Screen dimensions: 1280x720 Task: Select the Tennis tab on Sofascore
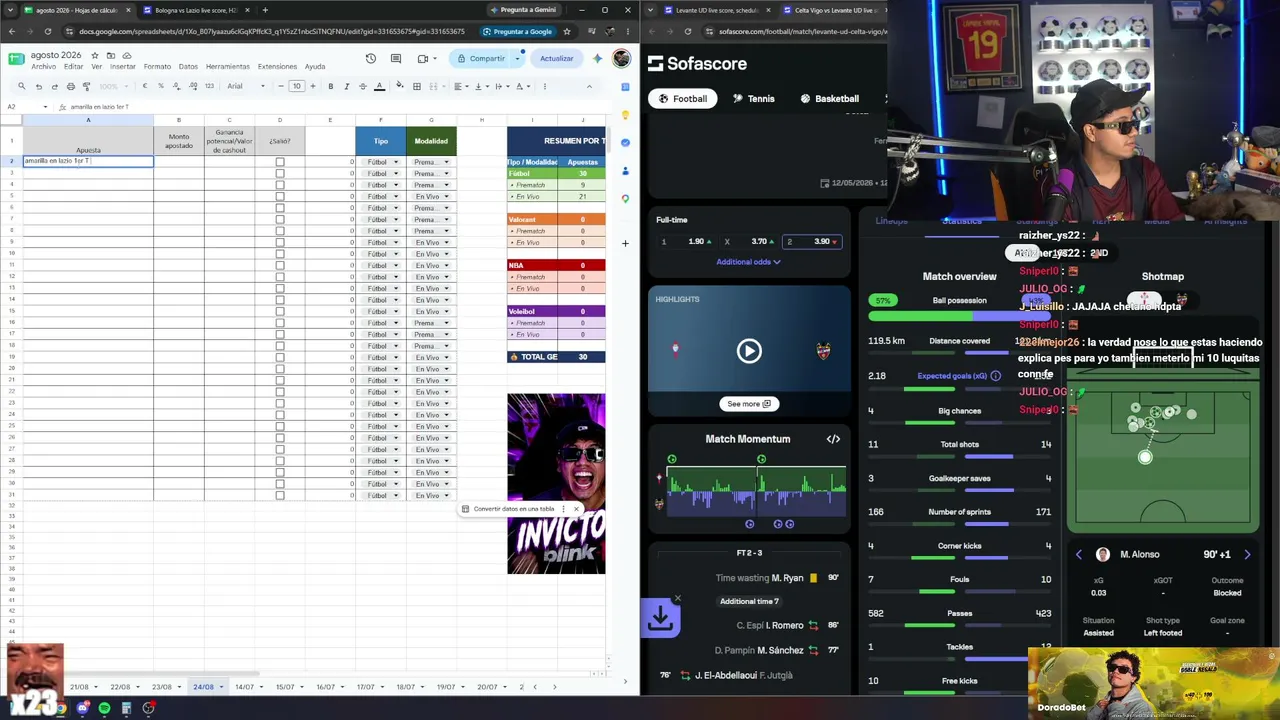tap(753, 99)
